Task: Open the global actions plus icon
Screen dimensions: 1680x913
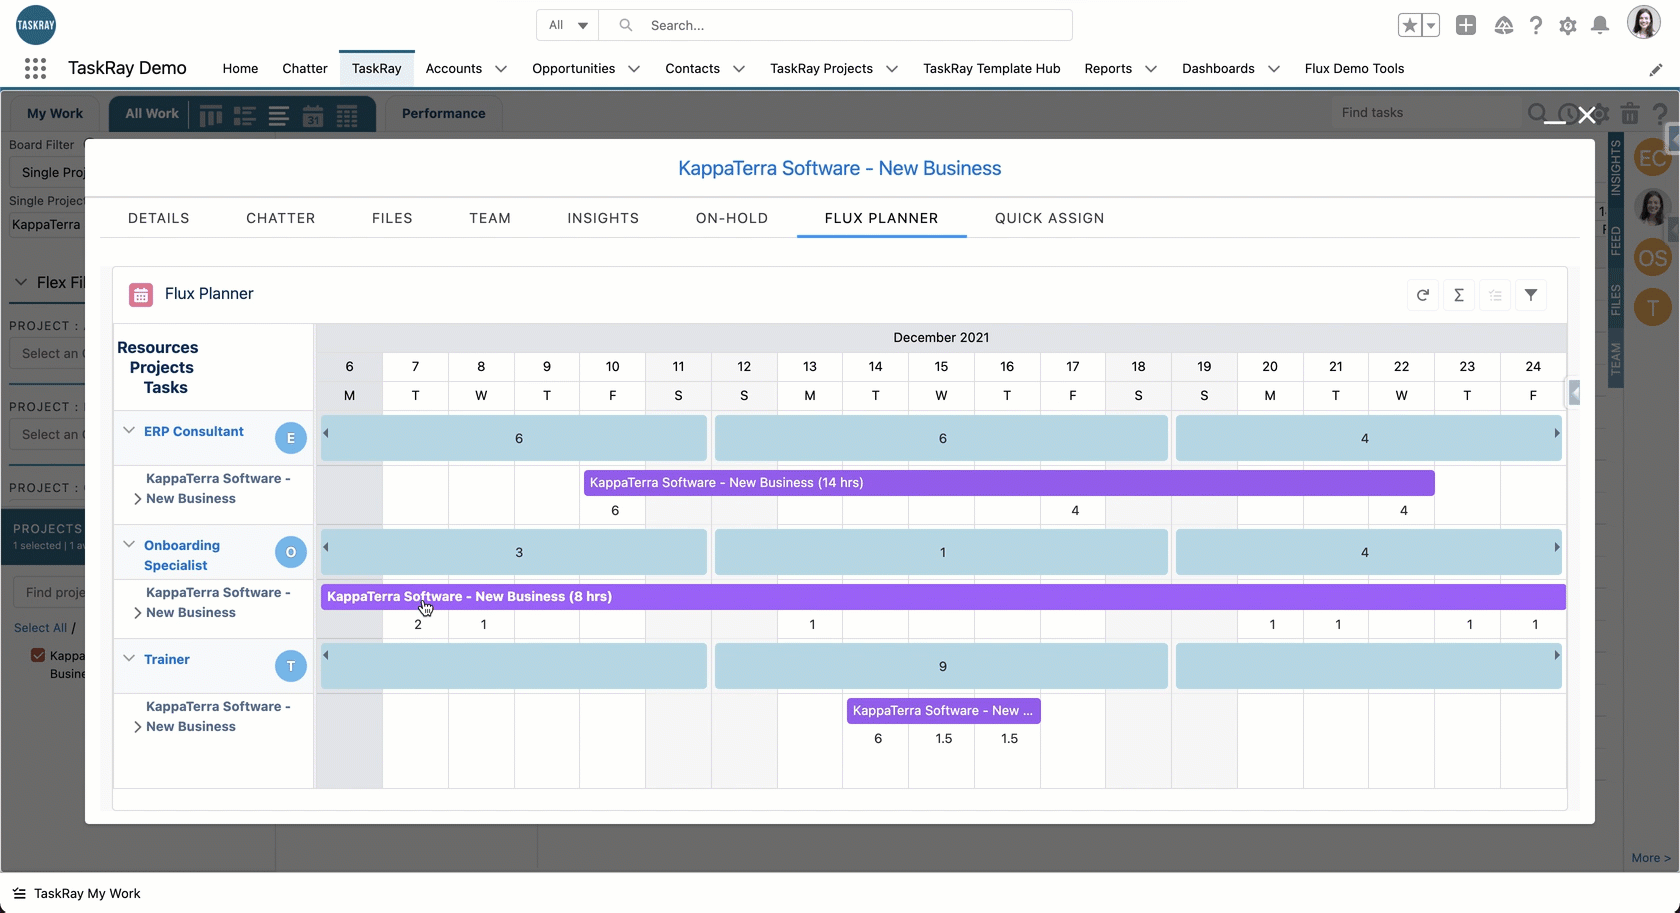Action: point(1465,26)
